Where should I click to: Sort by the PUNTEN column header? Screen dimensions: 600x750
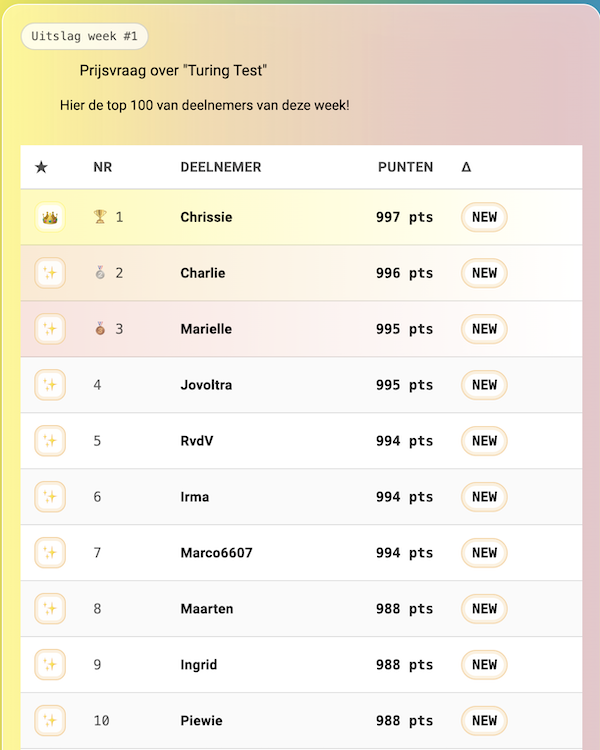click(405, 167)
